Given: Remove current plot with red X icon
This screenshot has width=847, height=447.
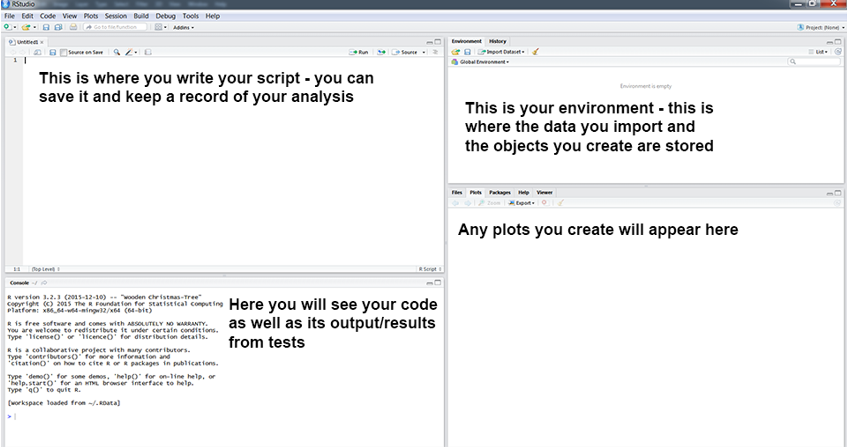Looking at the screenshot, I should point(543,202).
